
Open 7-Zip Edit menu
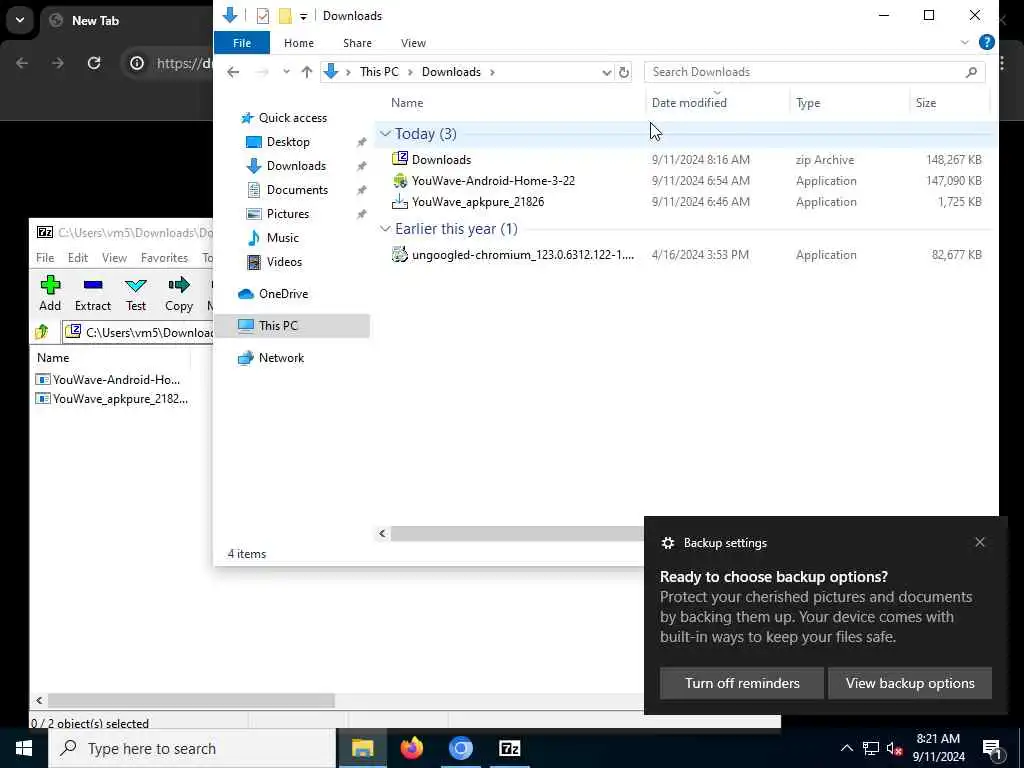click(78, 257)
